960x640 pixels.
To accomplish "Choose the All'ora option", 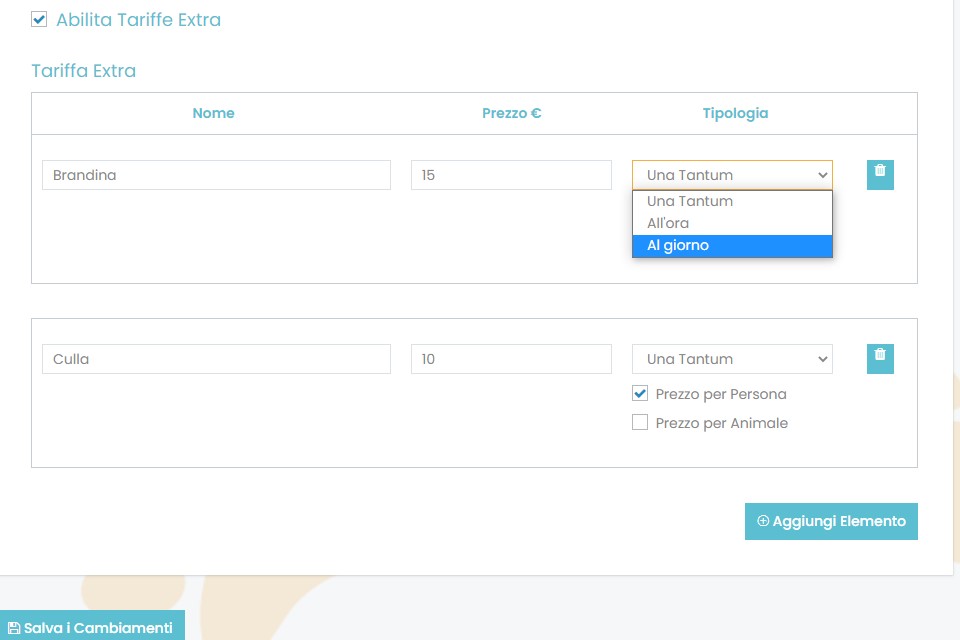I will pyautogui.click(x=731, y=223).
